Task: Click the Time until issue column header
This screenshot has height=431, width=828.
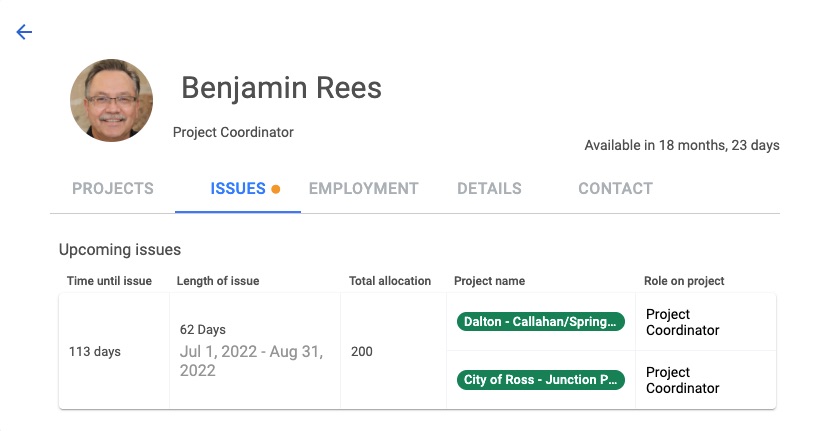Action: 109,281
